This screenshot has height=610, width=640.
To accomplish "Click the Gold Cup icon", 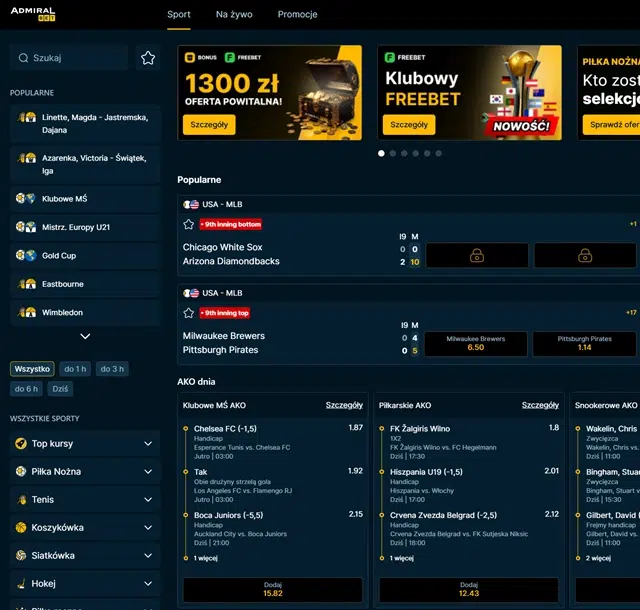I will pos(26,256).
